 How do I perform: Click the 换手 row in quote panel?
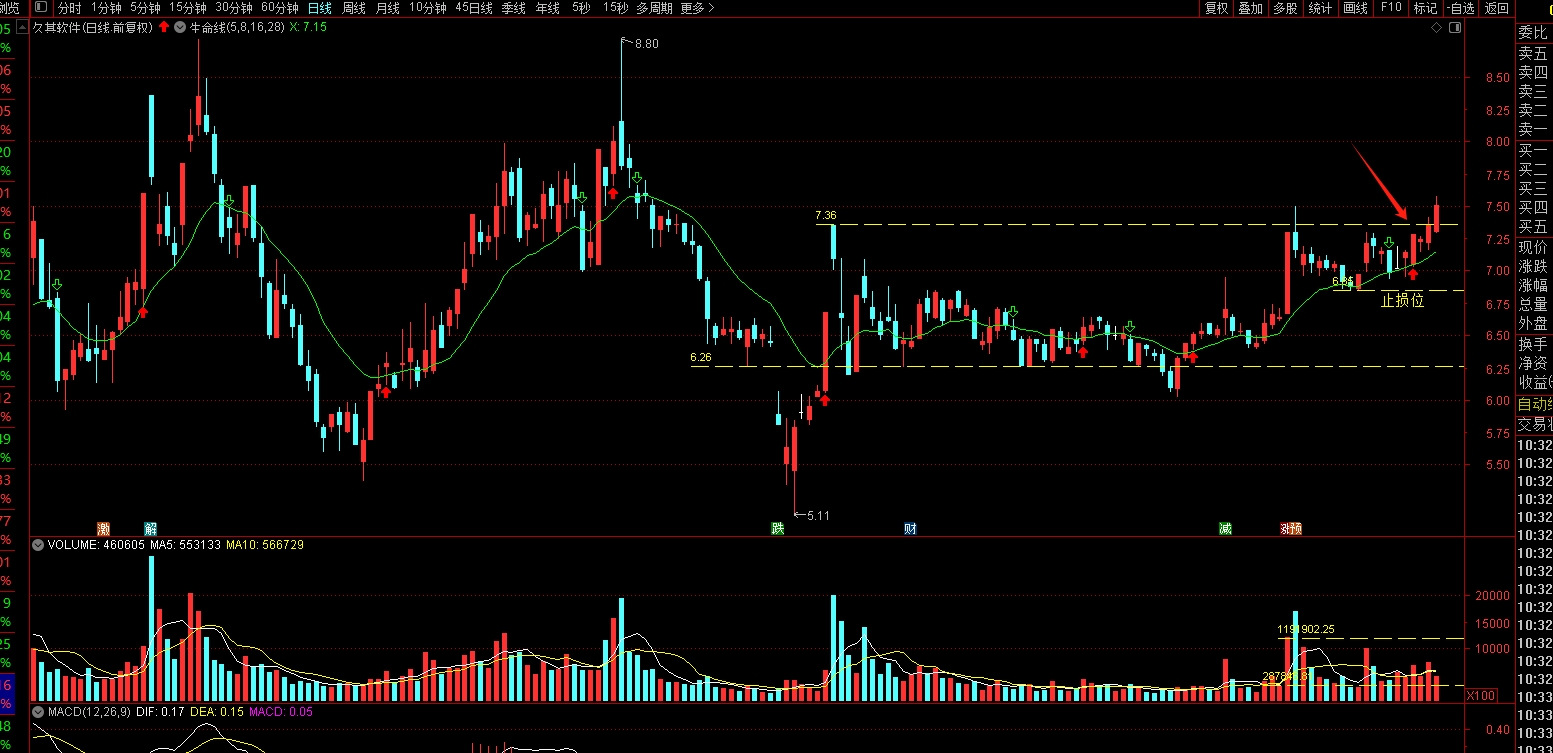[1535, 343]
